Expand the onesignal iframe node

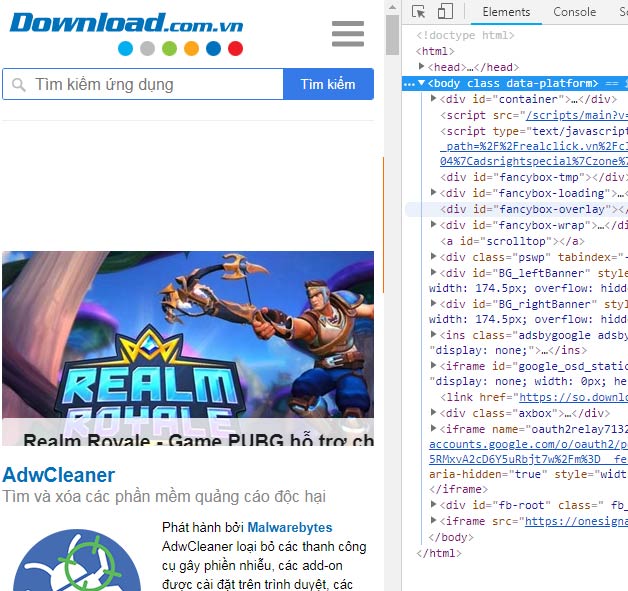click(x=433, y=520)
